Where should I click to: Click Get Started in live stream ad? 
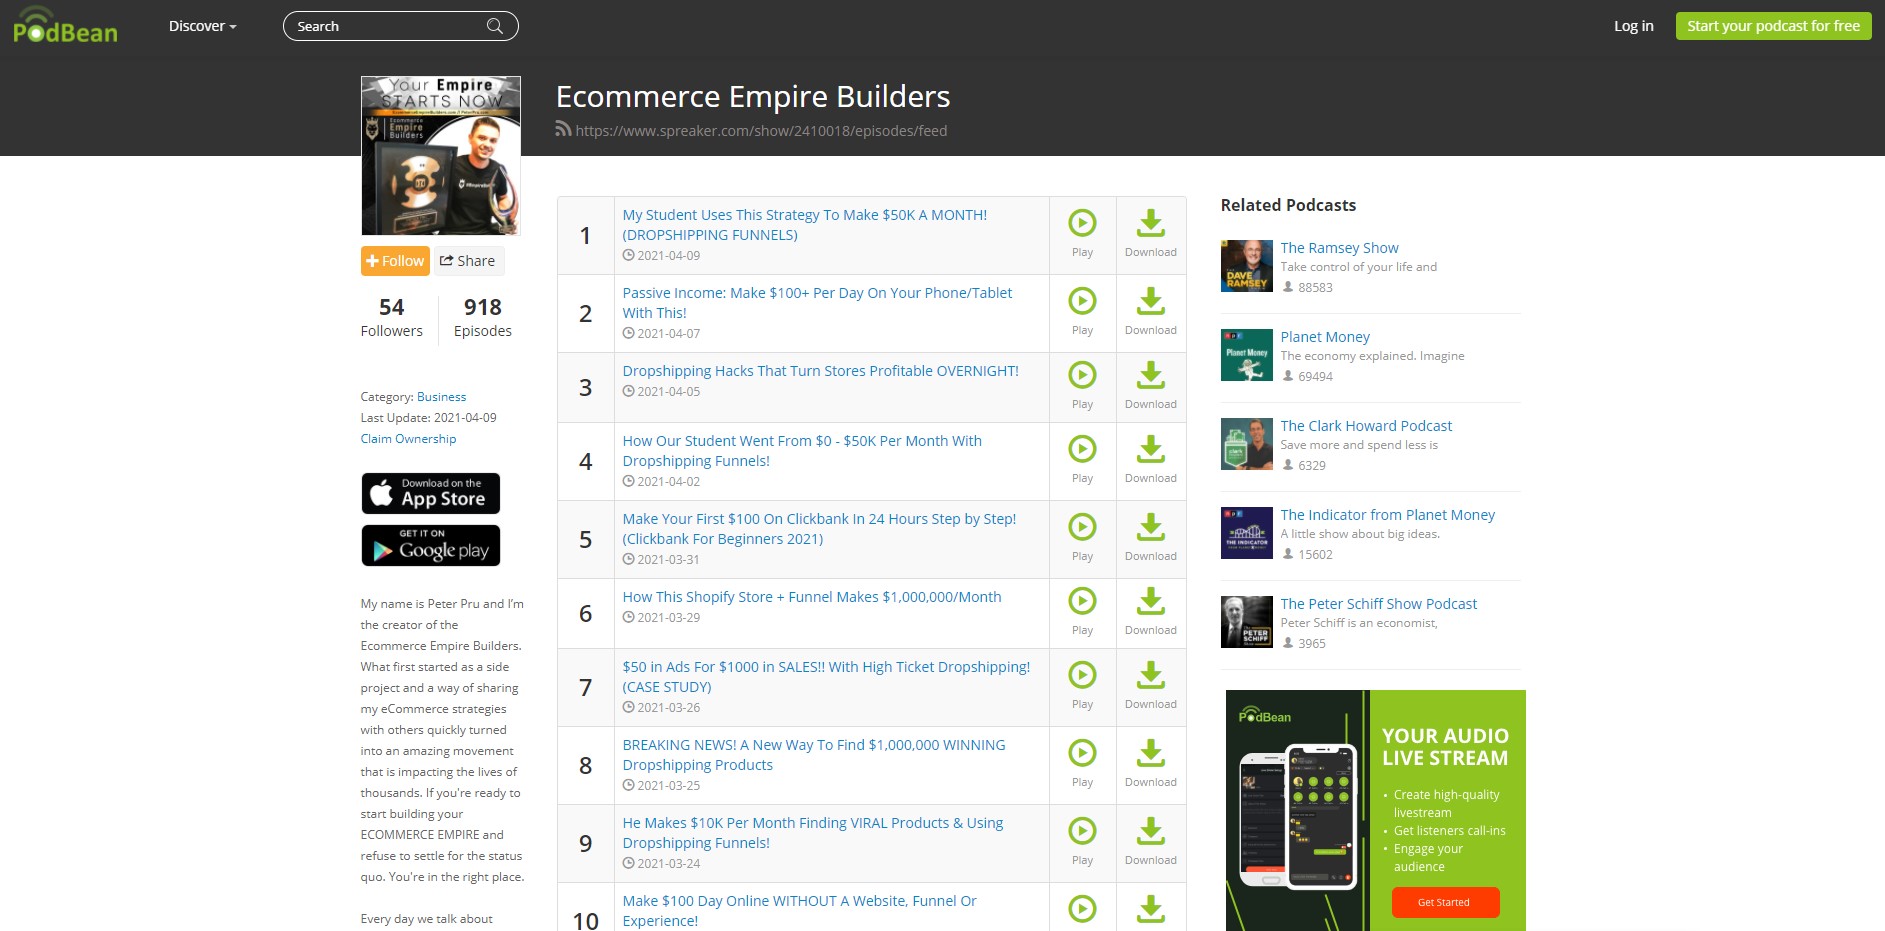click(x=1445, y=902)
